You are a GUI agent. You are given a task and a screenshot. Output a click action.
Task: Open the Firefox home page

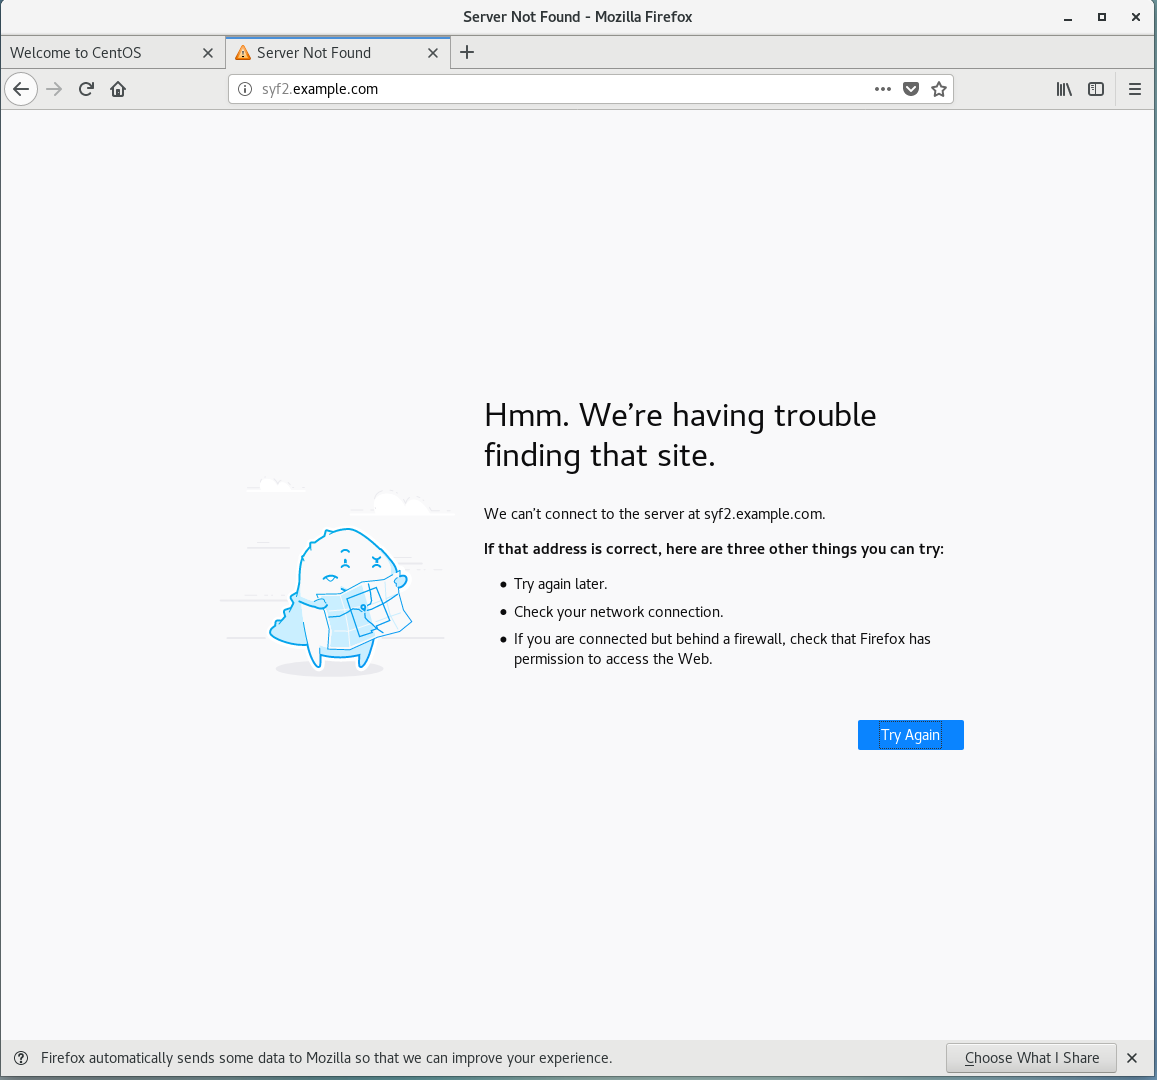pyautogui.click(x=118, y=89)
